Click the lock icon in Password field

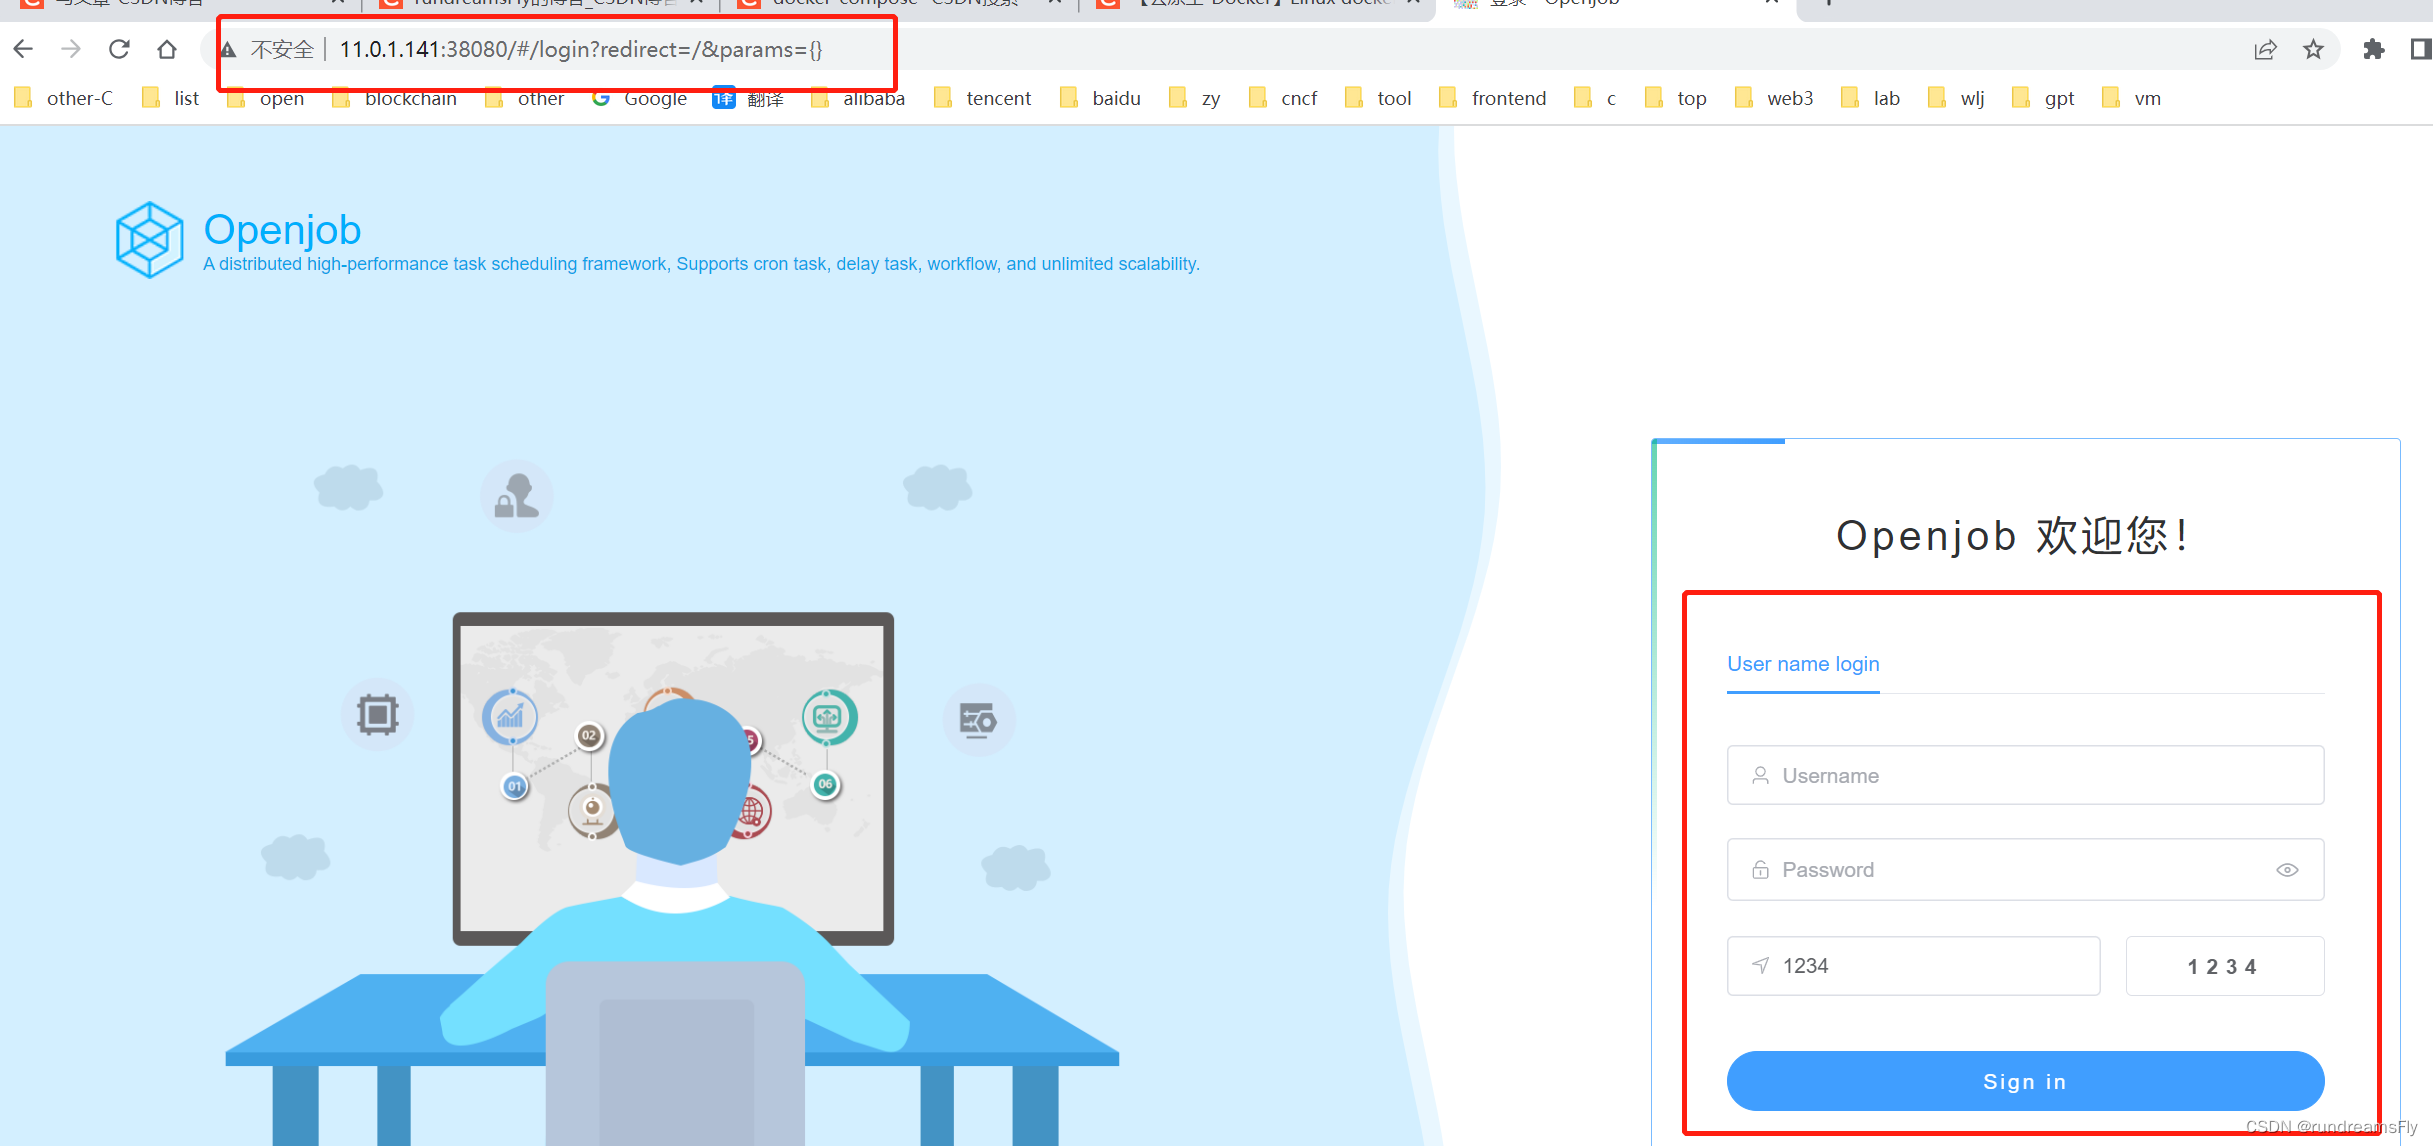[1755, 870]
